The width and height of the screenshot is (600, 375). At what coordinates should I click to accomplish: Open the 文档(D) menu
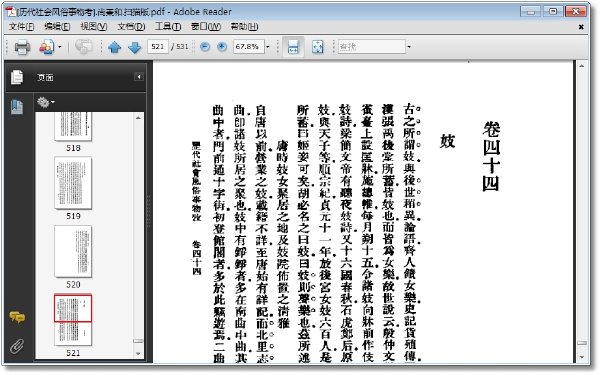click(131, 26)
